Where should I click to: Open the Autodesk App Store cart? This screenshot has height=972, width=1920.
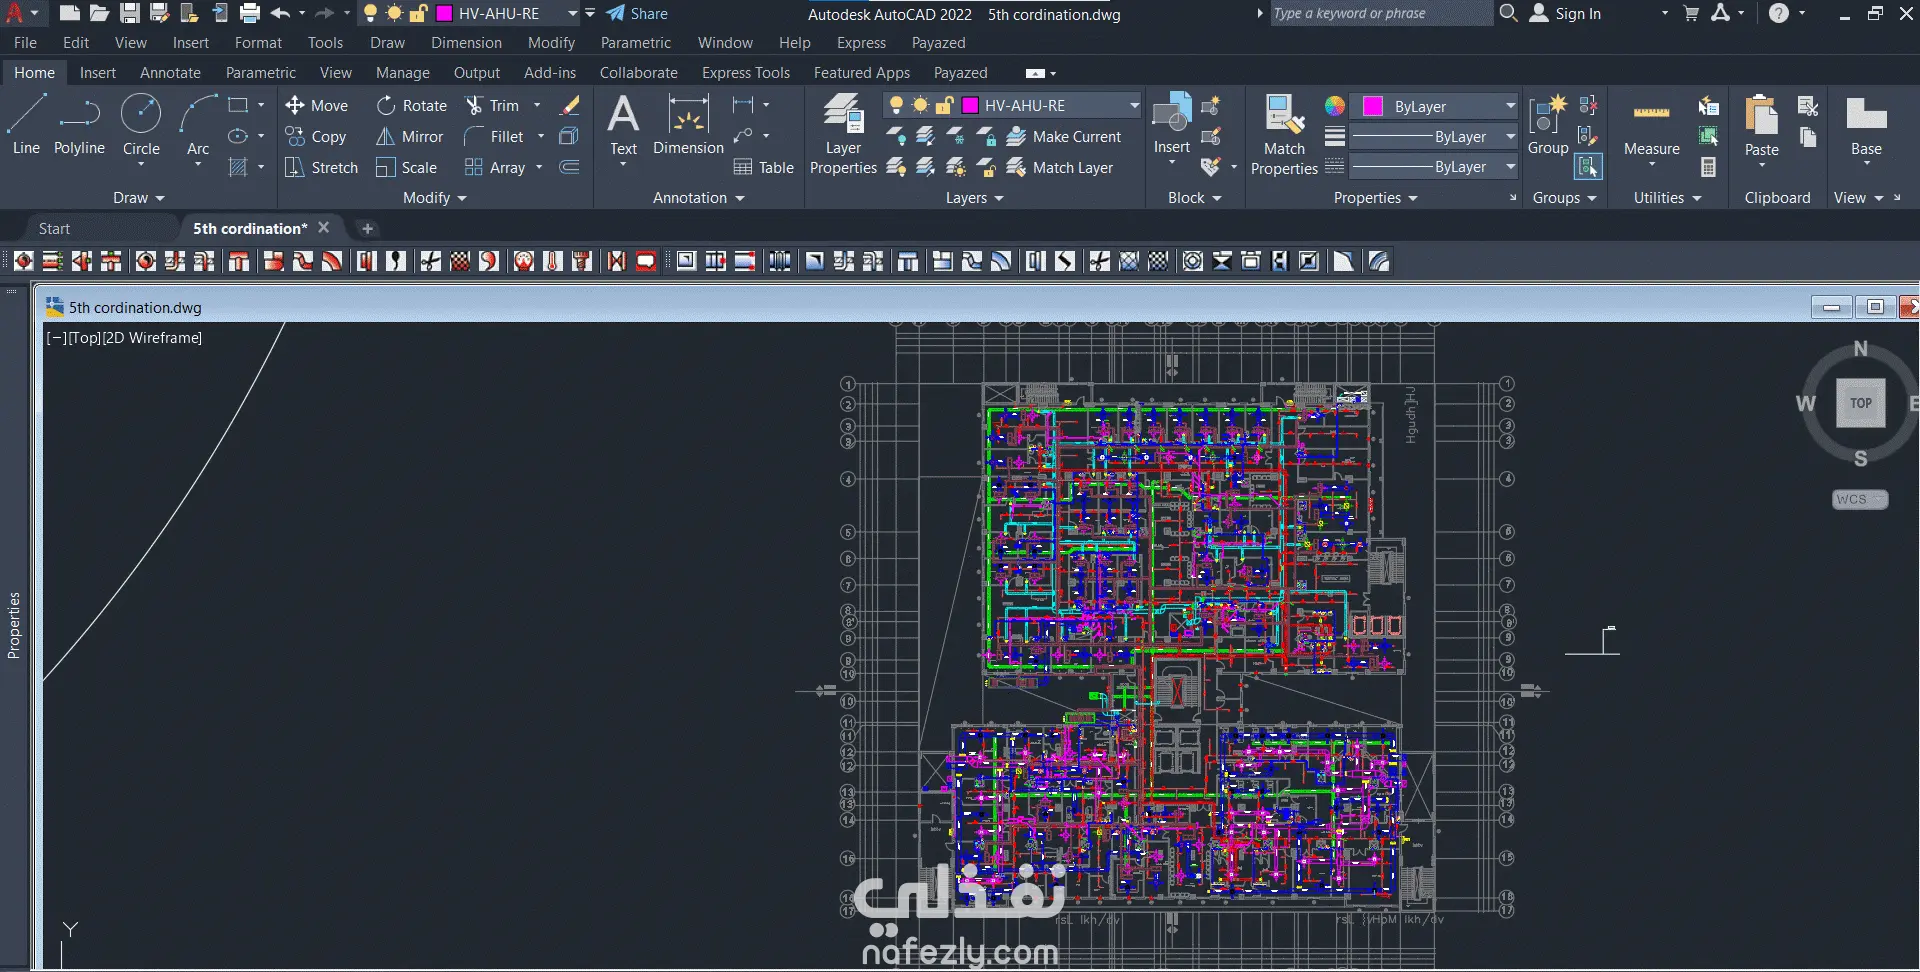(x=1691, y=14)
